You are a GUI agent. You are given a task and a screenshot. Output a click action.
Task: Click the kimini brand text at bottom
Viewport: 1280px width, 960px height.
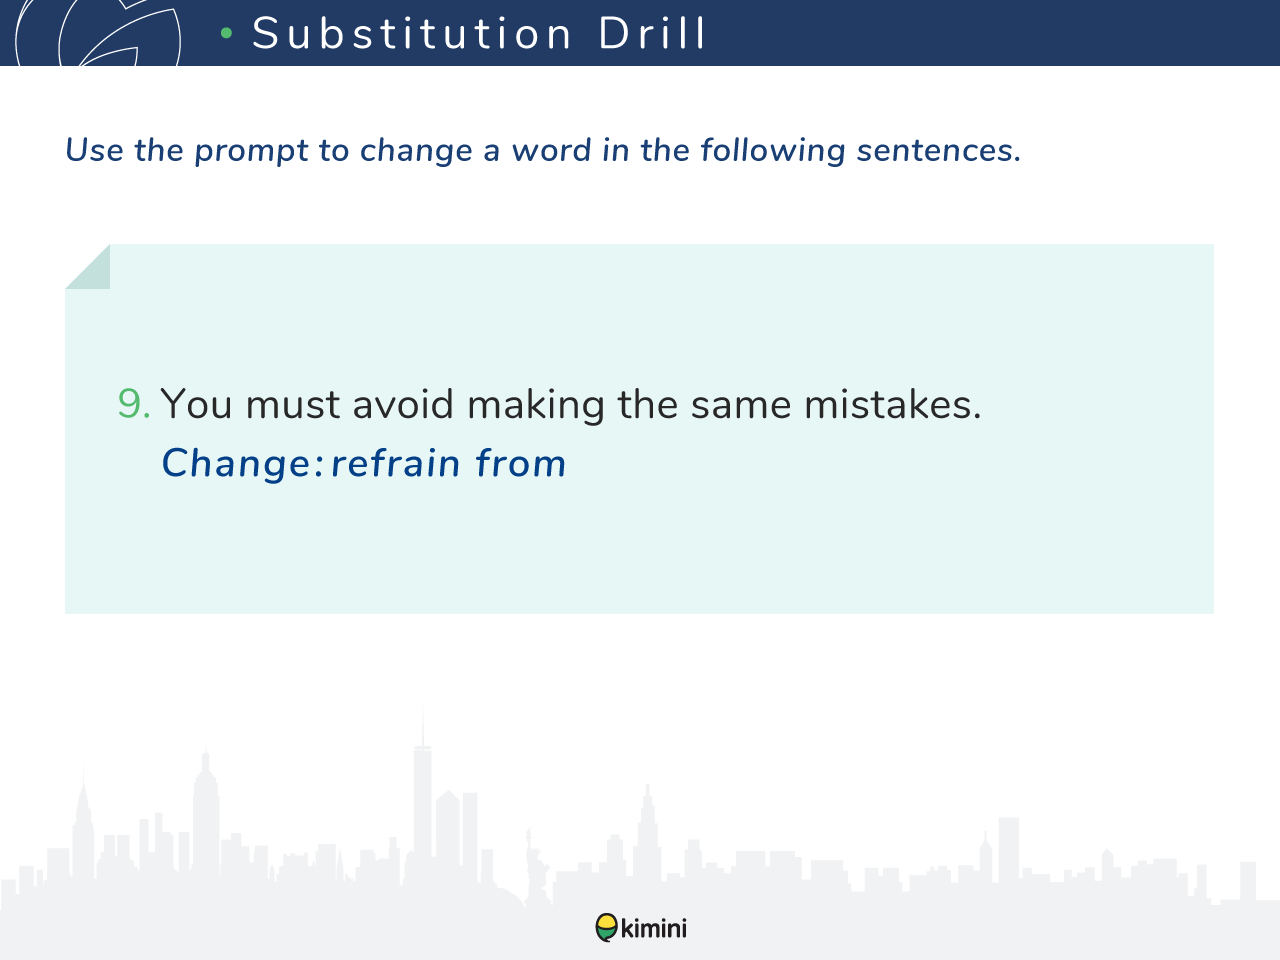654,929
